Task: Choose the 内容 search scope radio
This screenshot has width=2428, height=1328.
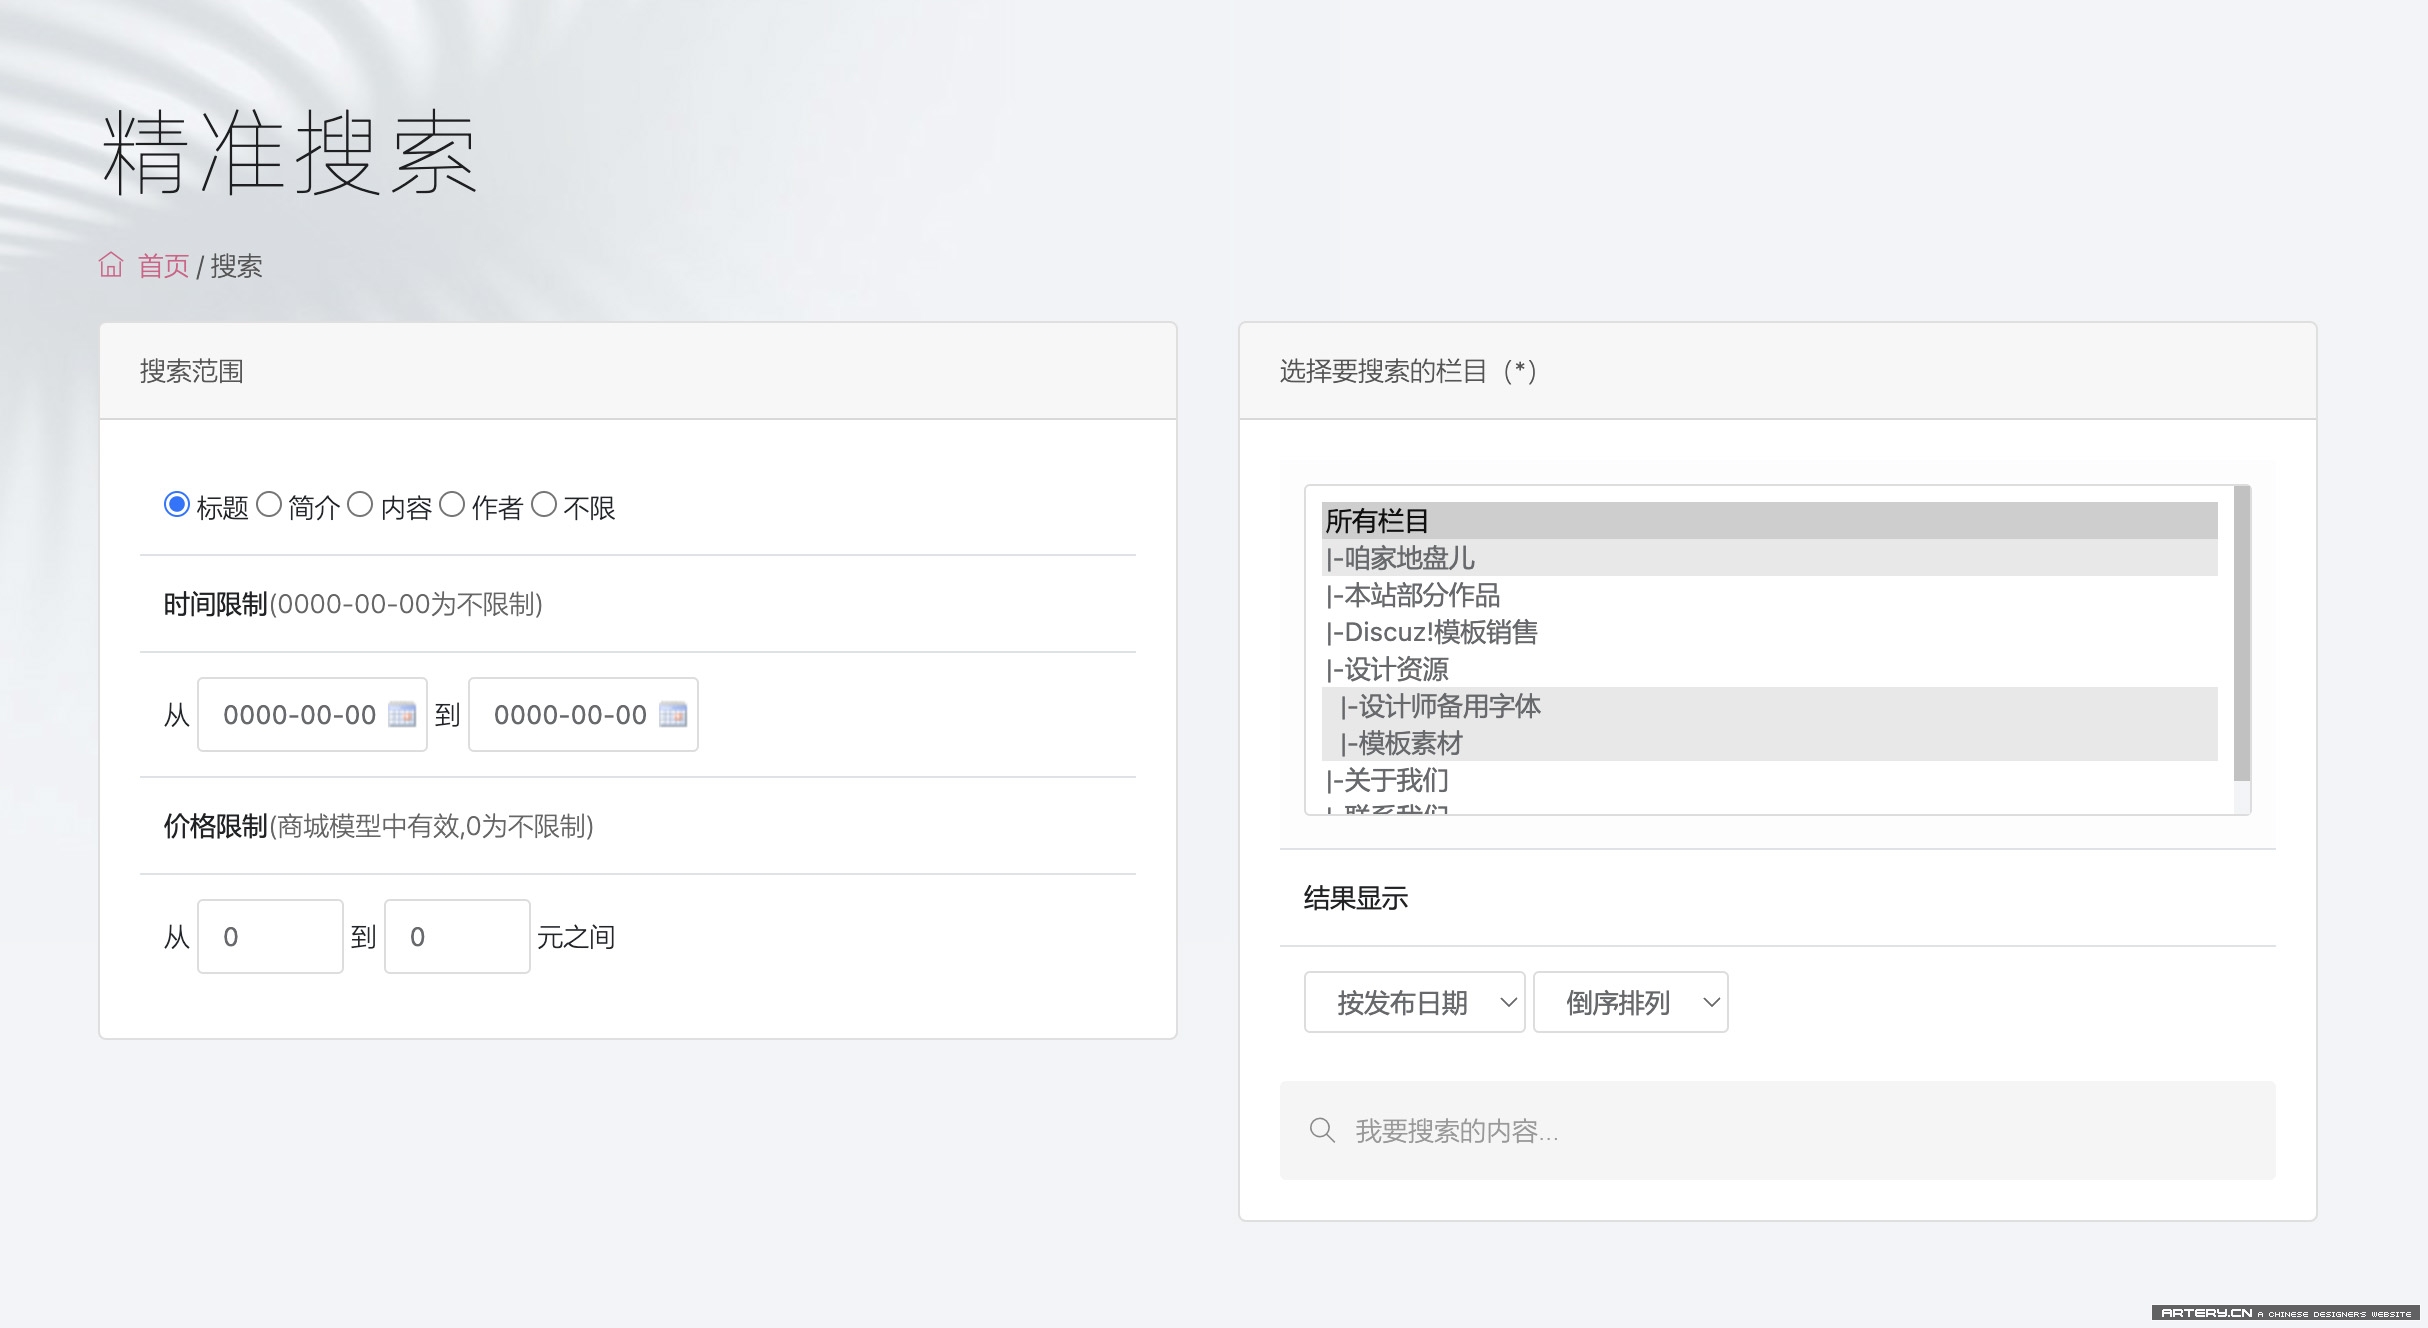Action: [360, 505]
